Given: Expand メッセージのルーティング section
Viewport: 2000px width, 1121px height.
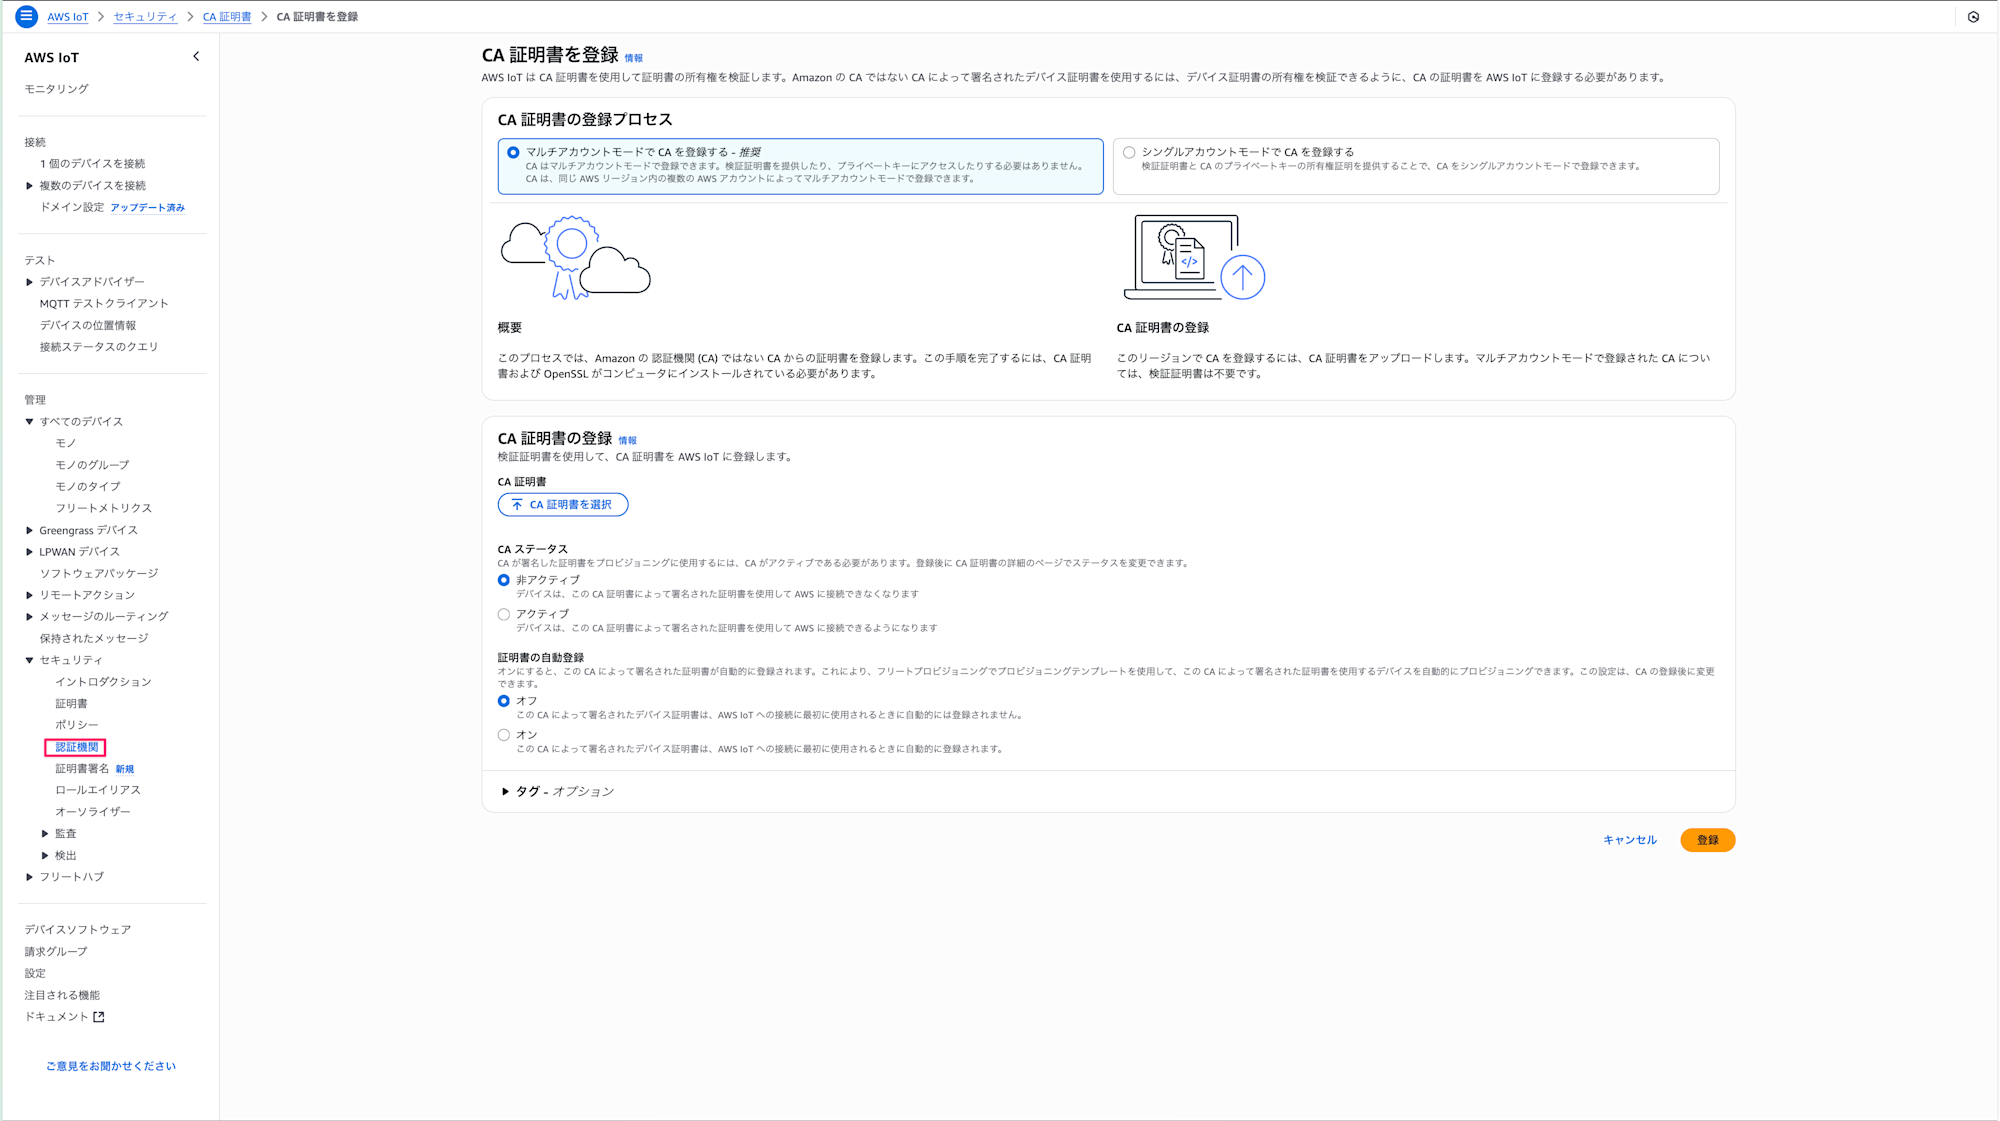Looking at the screenshot, I should [29, 617].
